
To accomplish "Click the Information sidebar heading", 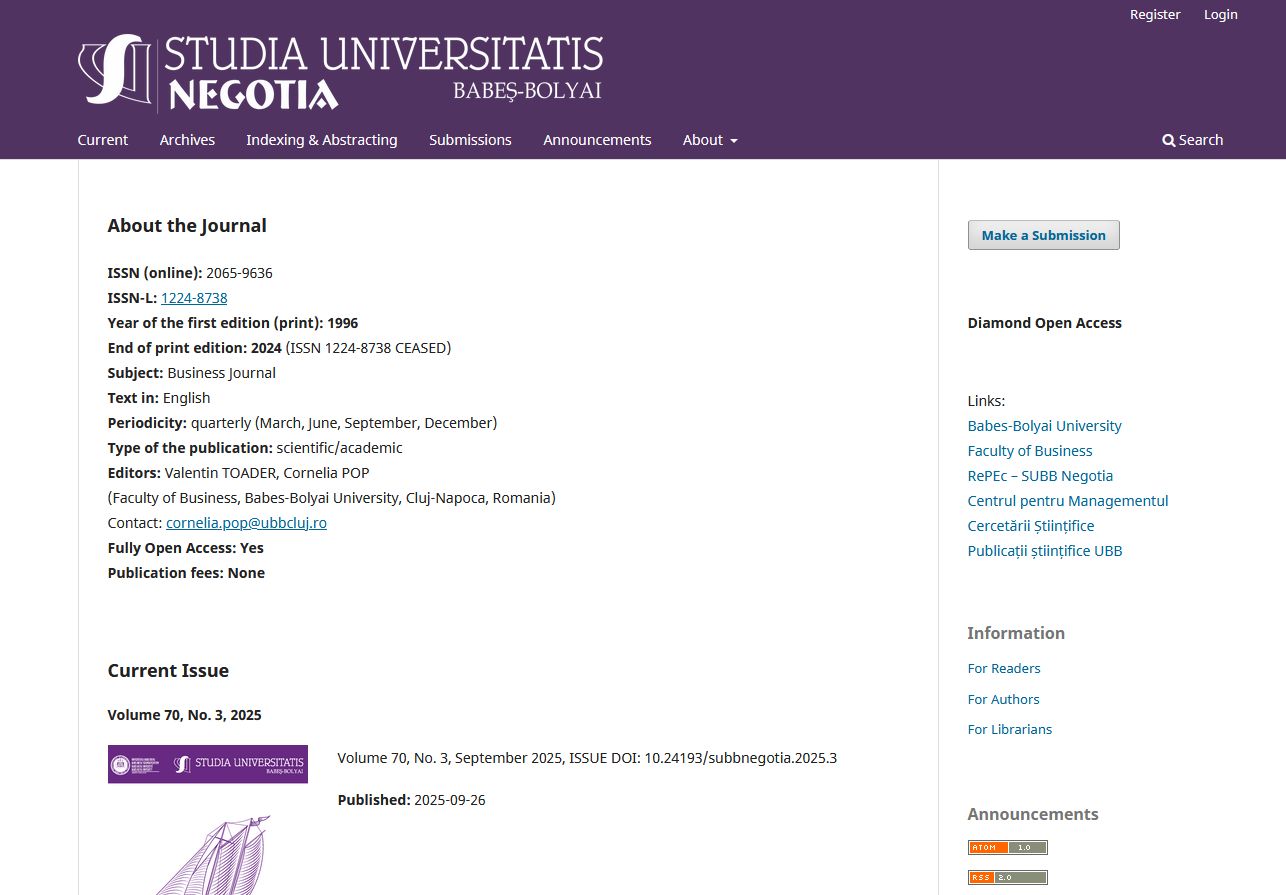I will 1016,633.
